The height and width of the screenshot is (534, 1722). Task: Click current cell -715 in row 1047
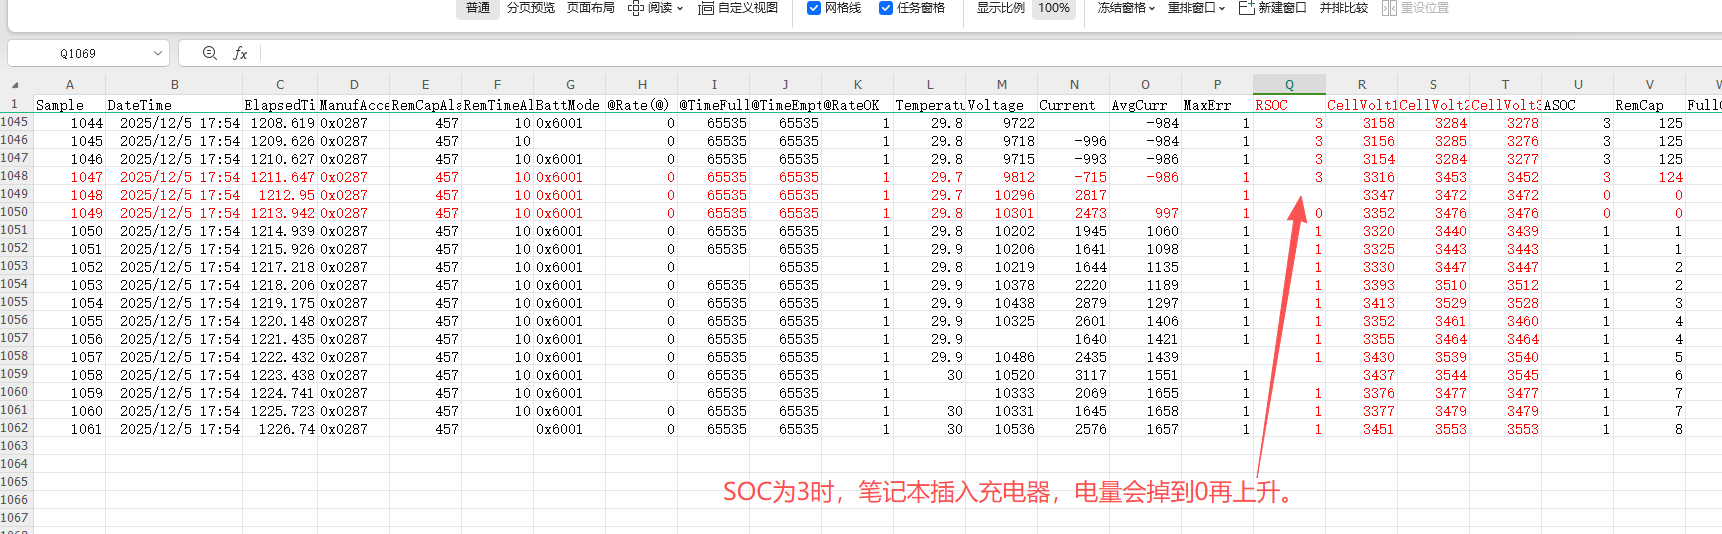point(1073,177)
